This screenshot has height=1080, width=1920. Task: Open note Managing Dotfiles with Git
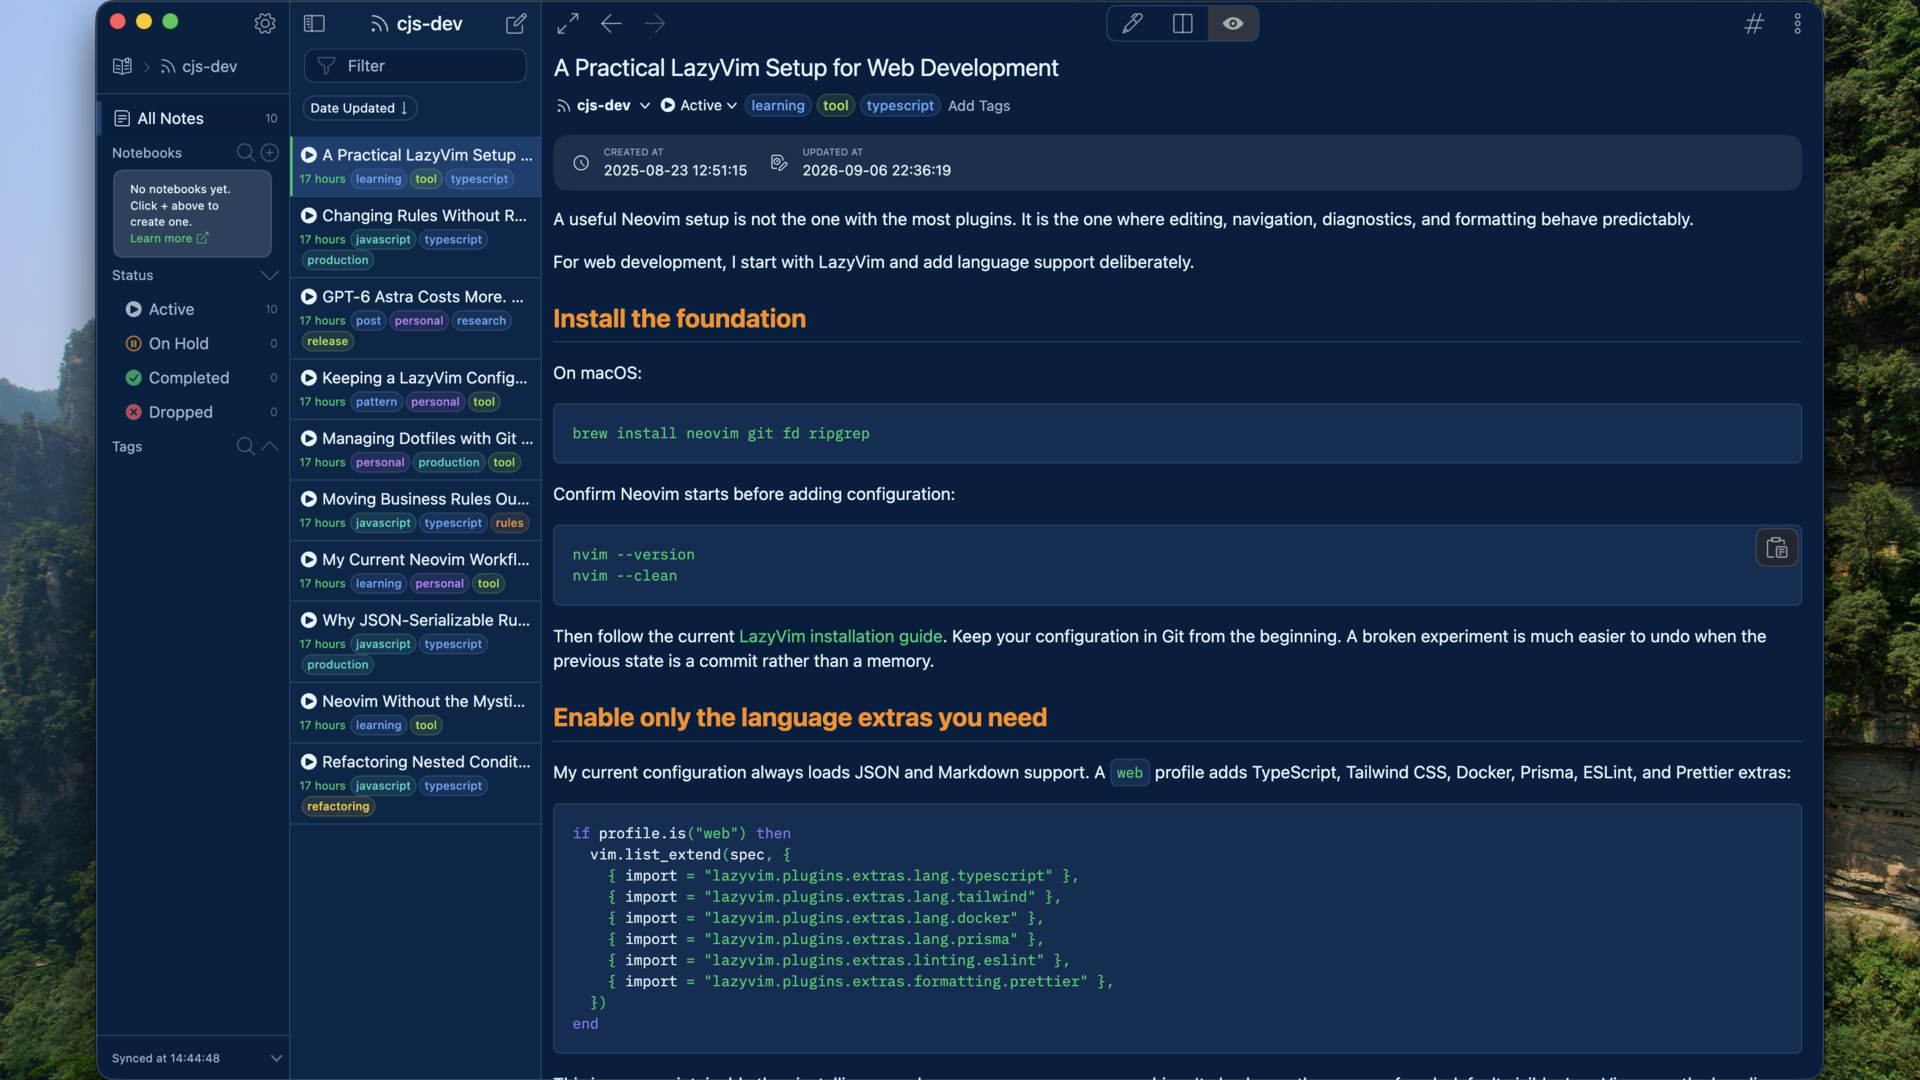415,449
